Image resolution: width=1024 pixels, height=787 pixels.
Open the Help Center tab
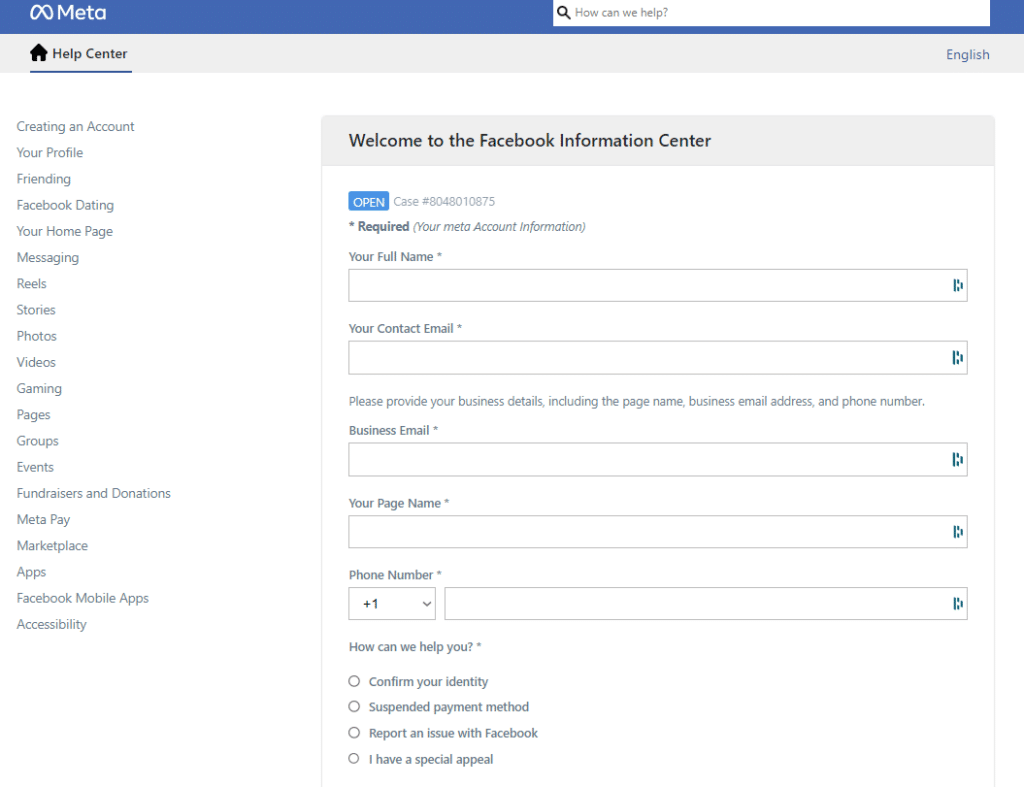pos(80,54)
